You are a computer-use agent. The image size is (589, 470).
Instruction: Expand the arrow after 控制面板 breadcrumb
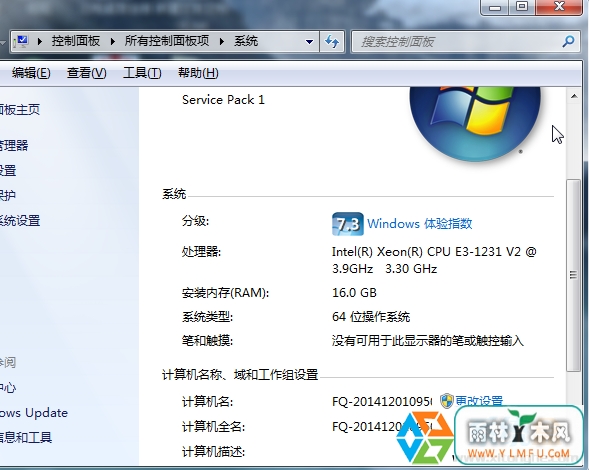[x=113, y=41]
